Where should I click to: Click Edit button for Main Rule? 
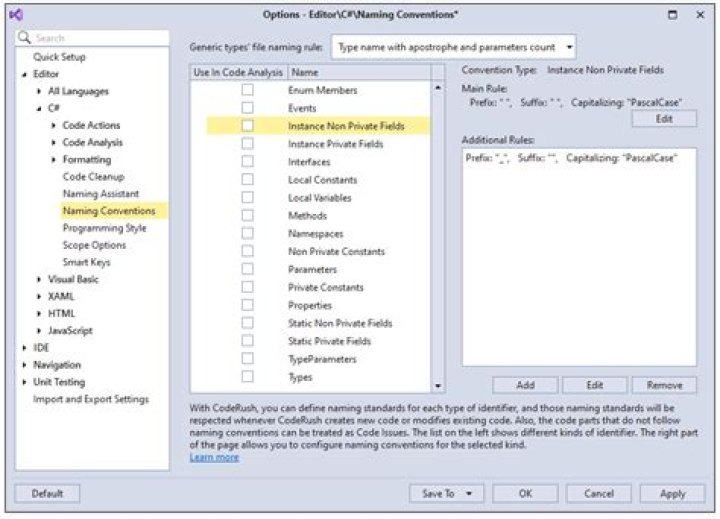(x=664, y=119)
